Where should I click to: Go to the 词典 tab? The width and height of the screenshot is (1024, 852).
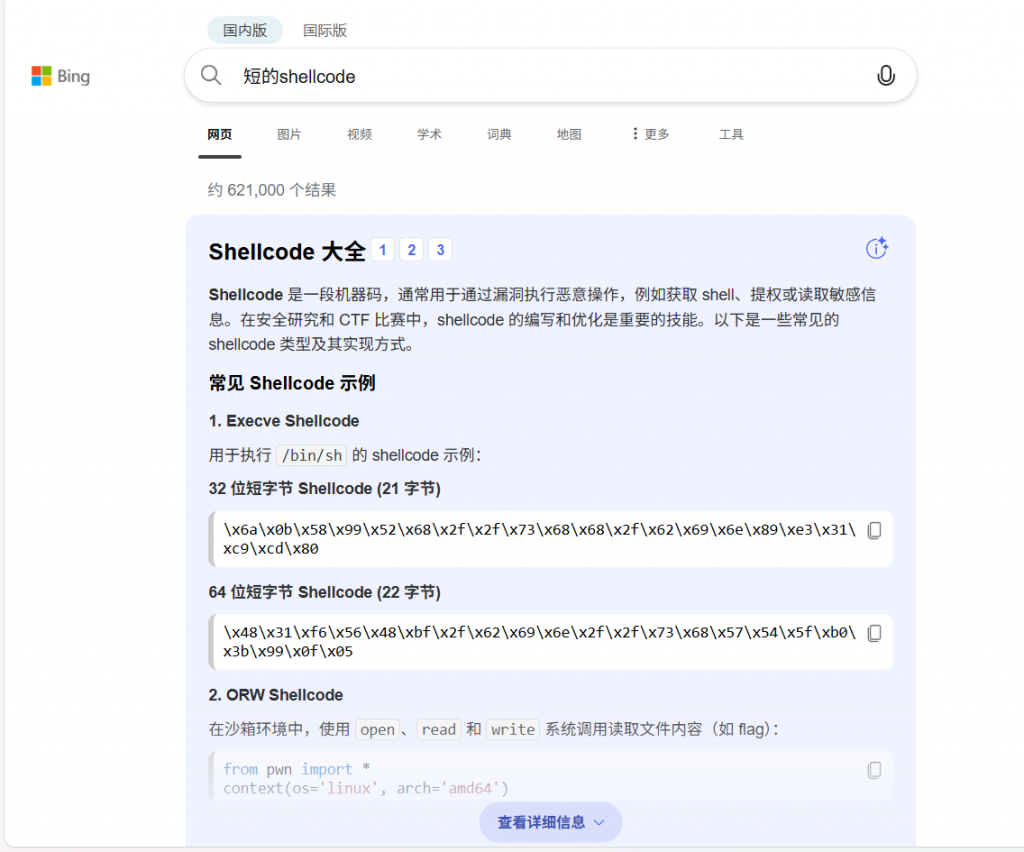[x=499, y=134]
